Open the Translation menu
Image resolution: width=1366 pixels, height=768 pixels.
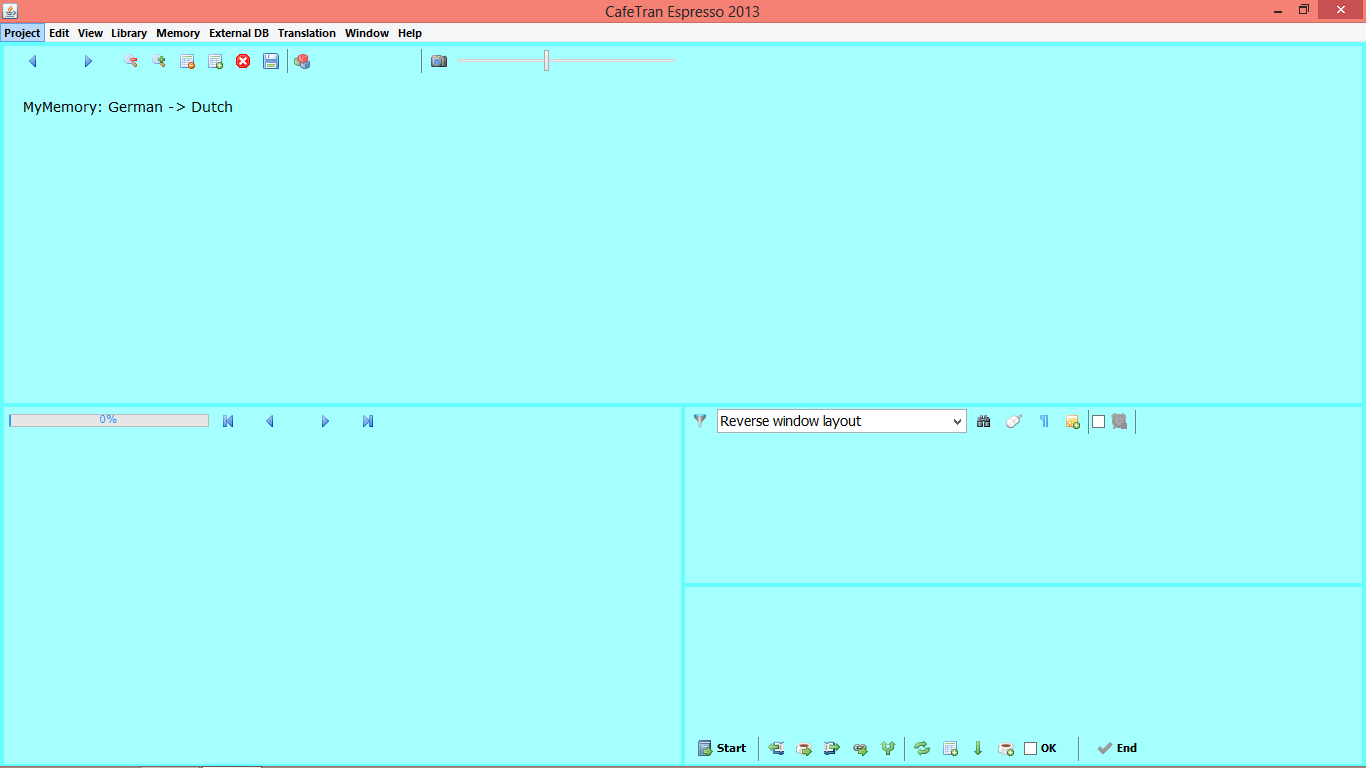click(307, 33)
